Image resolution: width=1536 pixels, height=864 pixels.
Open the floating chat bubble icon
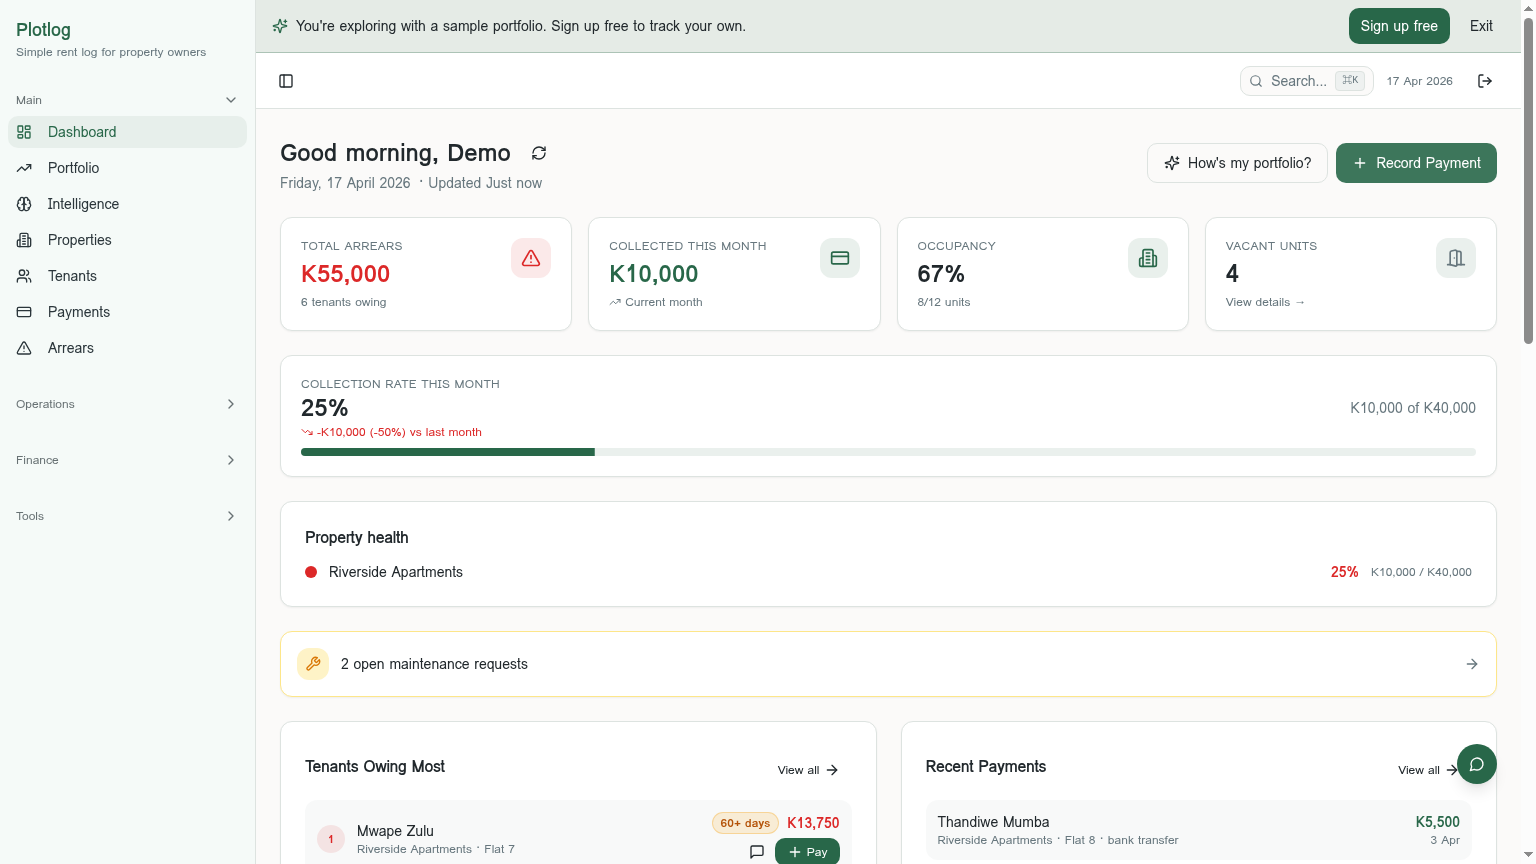tap(1477, 764)
